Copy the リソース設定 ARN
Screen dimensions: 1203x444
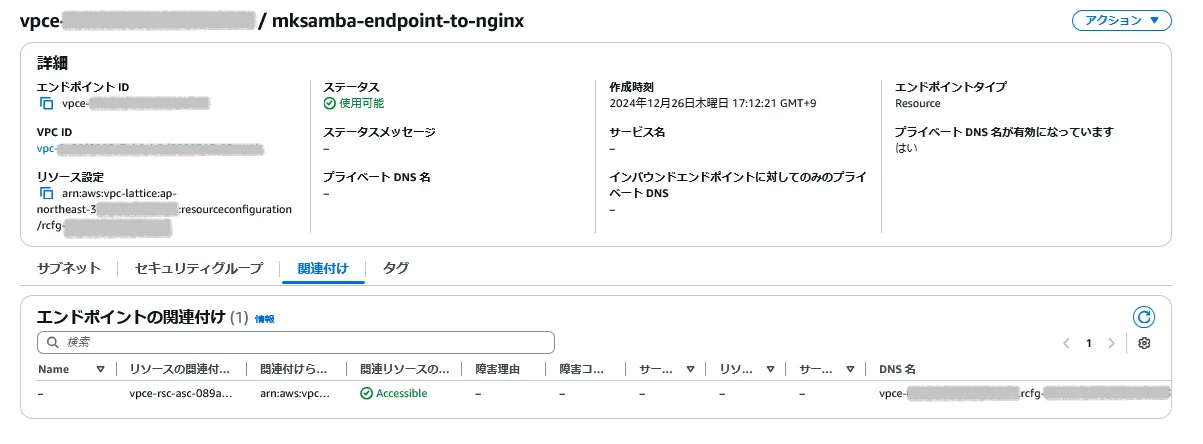pos(45,194)
